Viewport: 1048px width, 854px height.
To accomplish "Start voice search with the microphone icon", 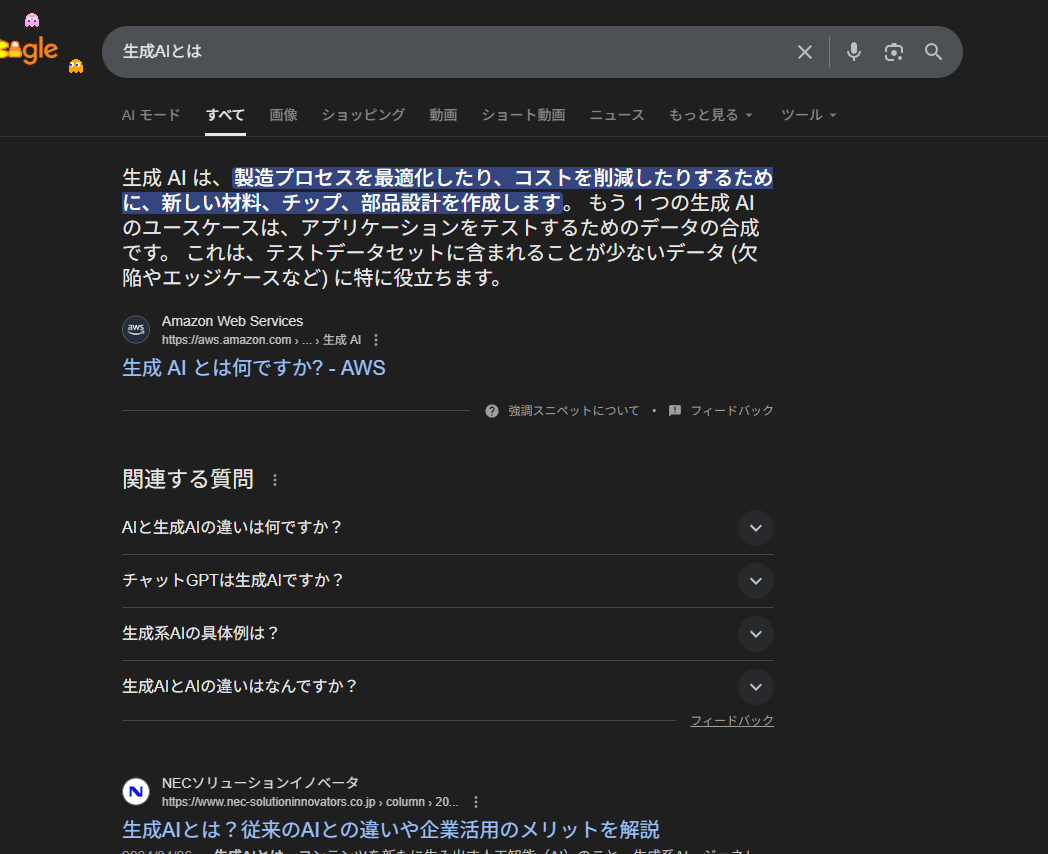I will [x=853, y=52].
